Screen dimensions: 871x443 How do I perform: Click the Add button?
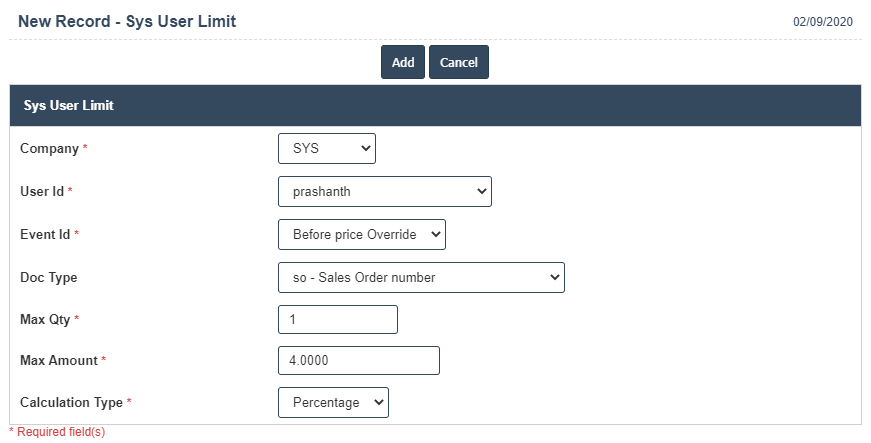tap(402, 62)
